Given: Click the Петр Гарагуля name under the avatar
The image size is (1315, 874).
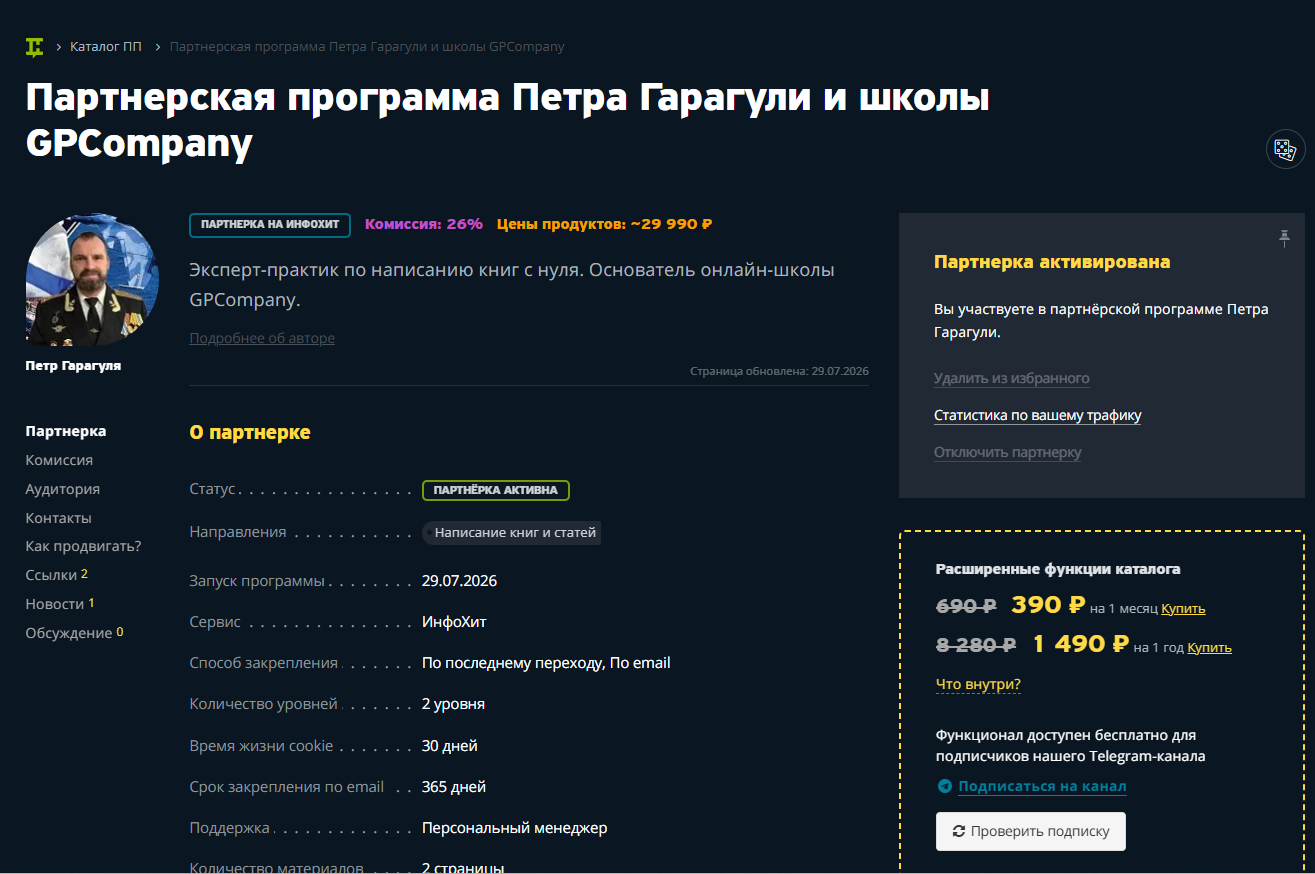Looking at the screenshot, I should tap(73, 366).
